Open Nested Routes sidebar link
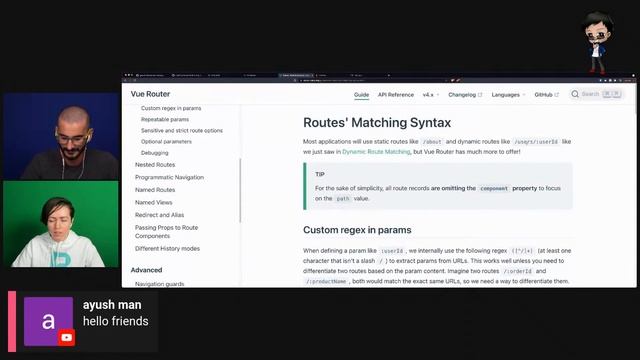Screen dimensions: 640x360 pos(155,164)
